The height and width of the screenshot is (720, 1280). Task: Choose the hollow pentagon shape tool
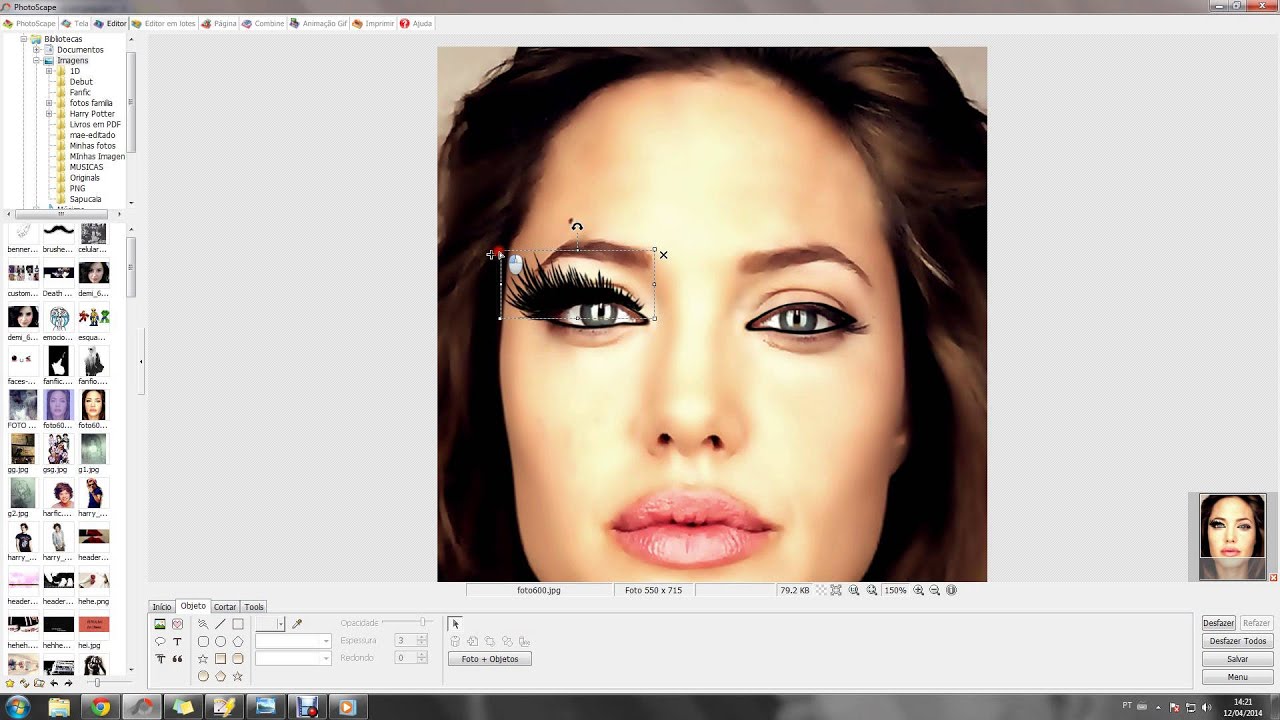pos(238,641)
